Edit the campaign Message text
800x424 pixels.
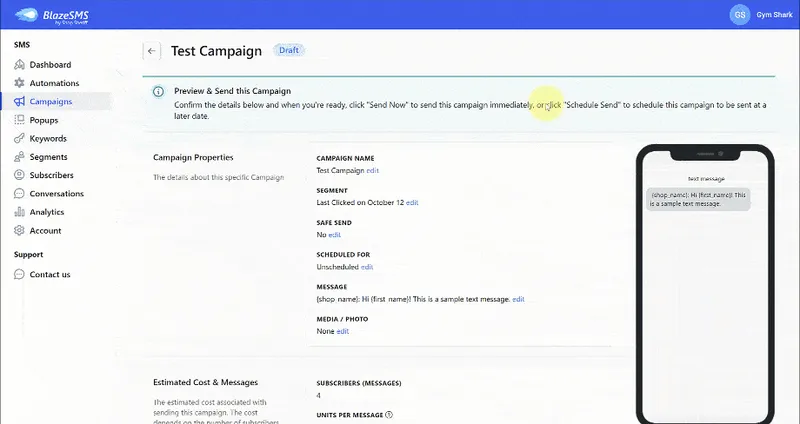518,299
